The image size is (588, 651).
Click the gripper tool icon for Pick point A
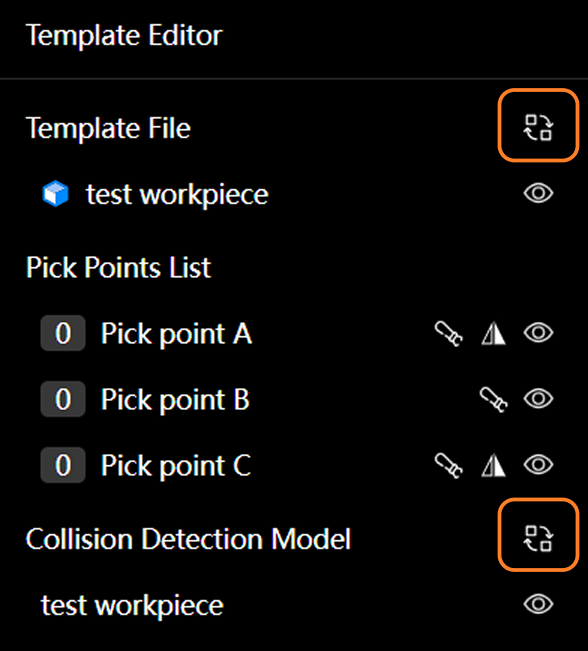pyautogui.click(x=448, y=333)
